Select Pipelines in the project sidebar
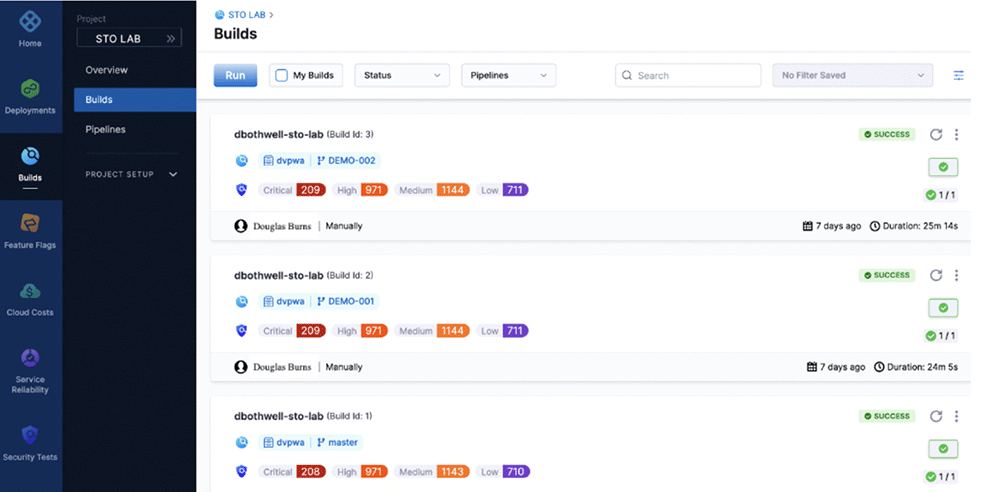Image resolution: width=1000 pixels, height=492 pixels. pos(105,130)
